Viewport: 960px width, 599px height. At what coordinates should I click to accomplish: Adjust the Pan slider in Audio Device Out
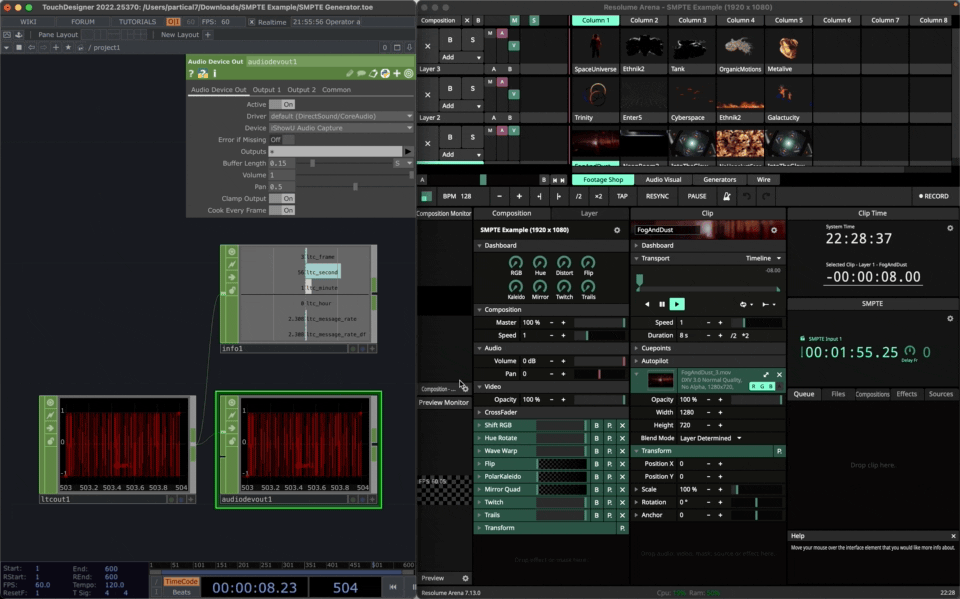(356, 187)
